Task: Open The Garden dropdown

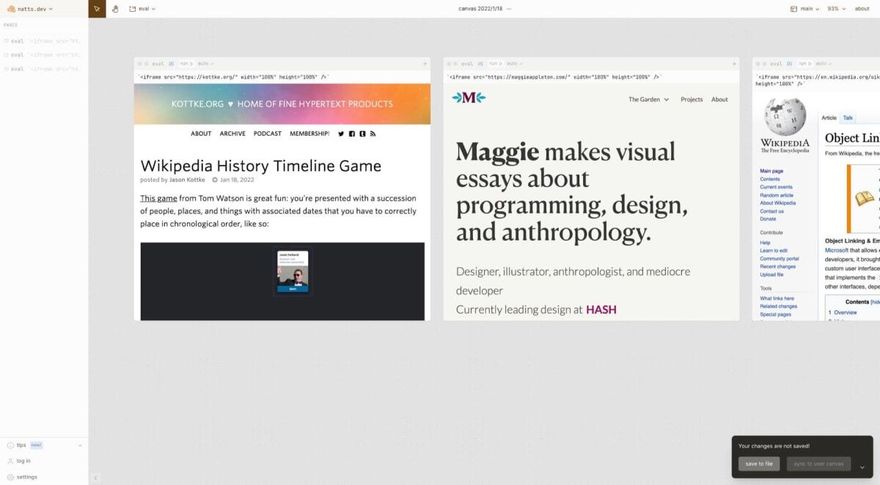Action: (x=648, y=99)
